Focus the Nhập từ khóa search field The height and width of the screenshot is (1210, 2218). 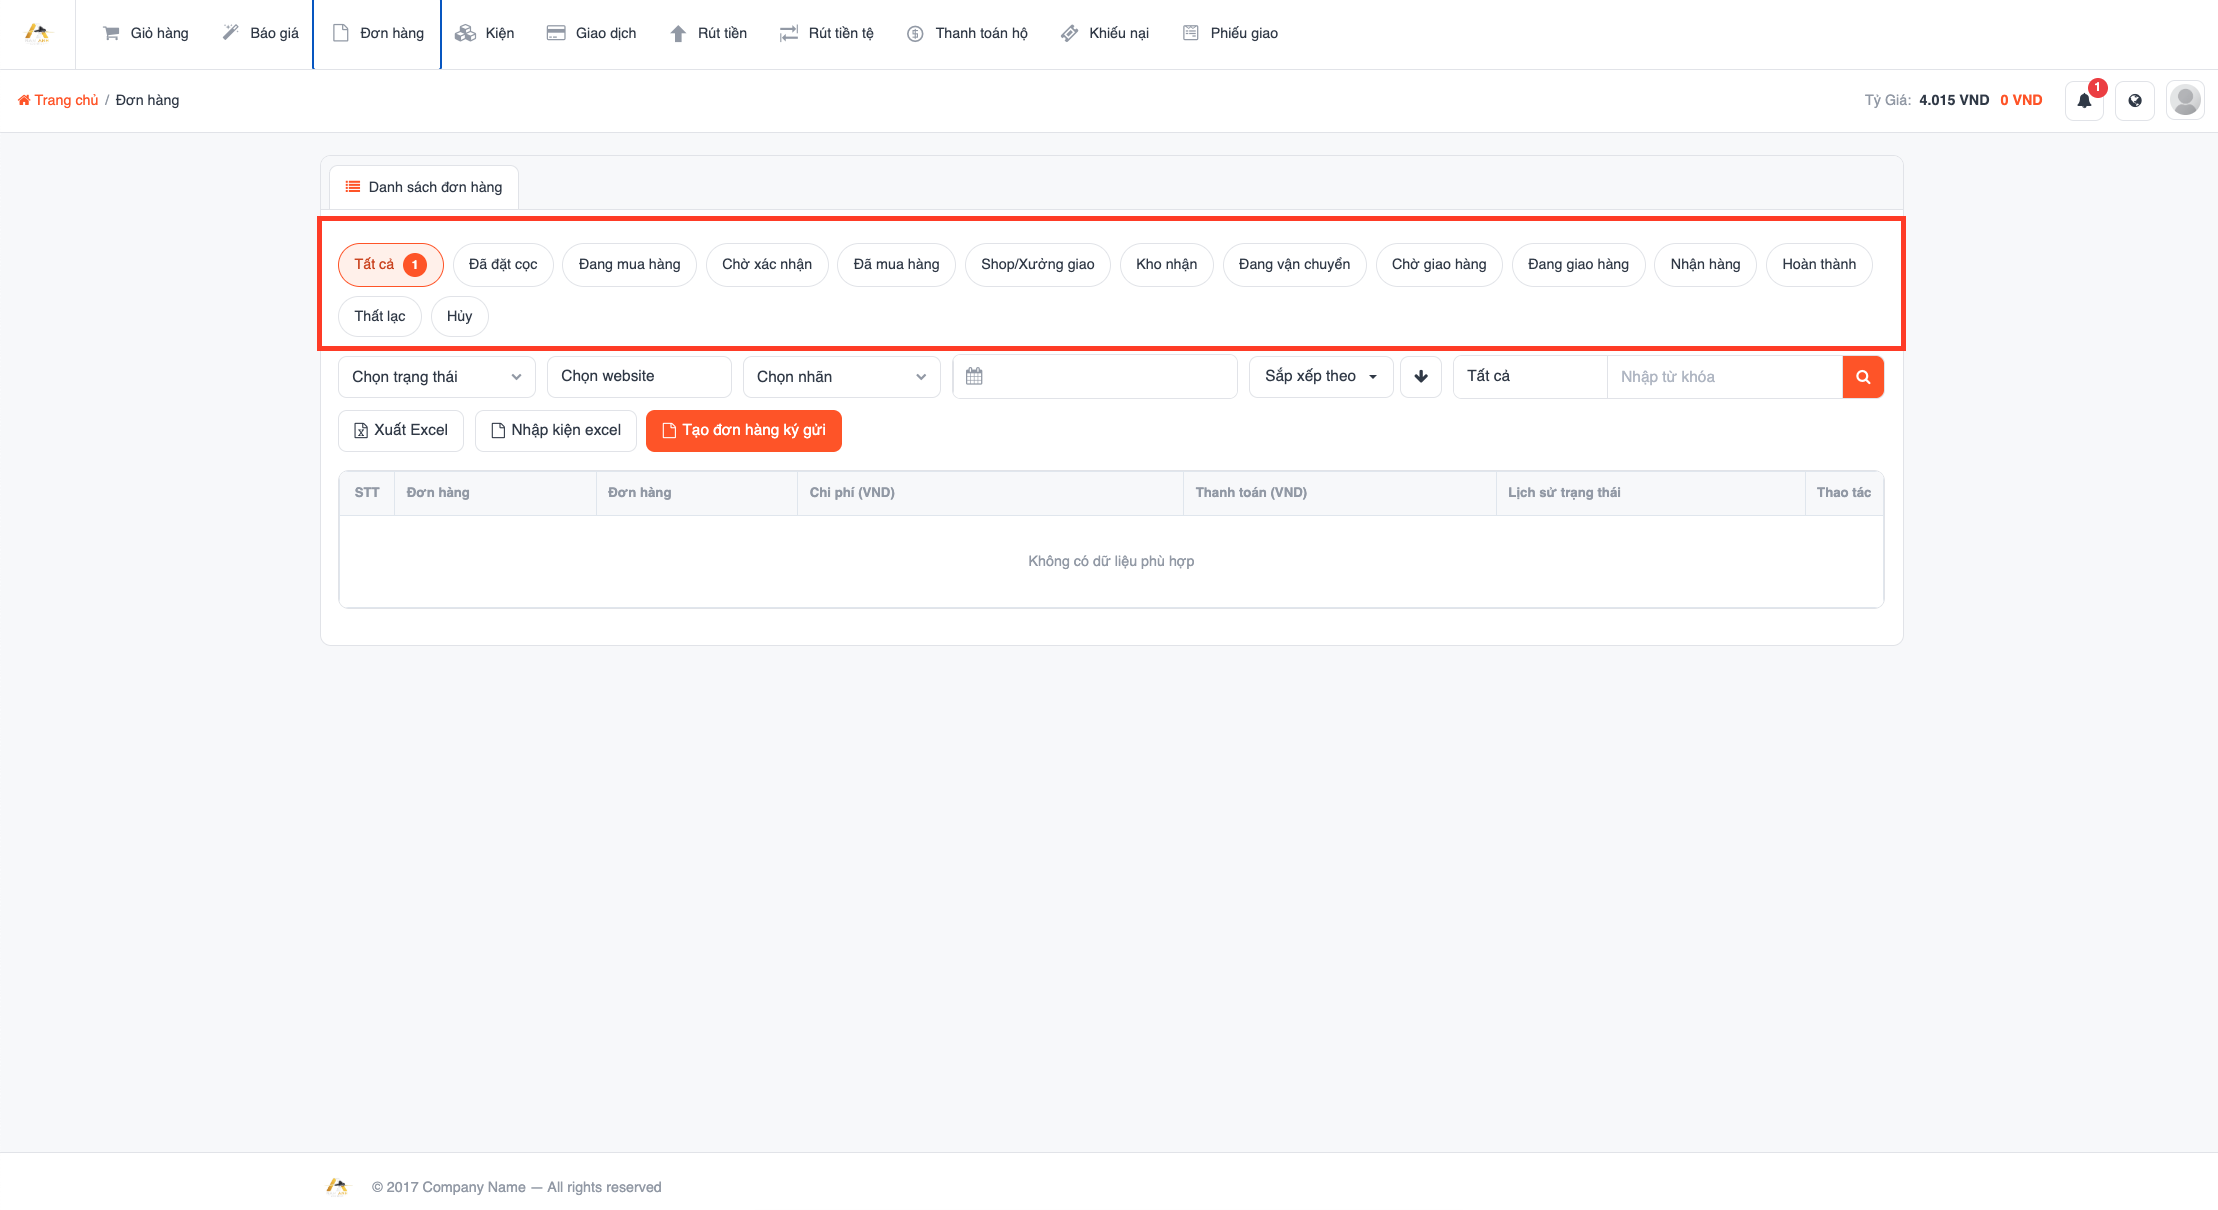pyautogui.click(x=1725, y=377)
